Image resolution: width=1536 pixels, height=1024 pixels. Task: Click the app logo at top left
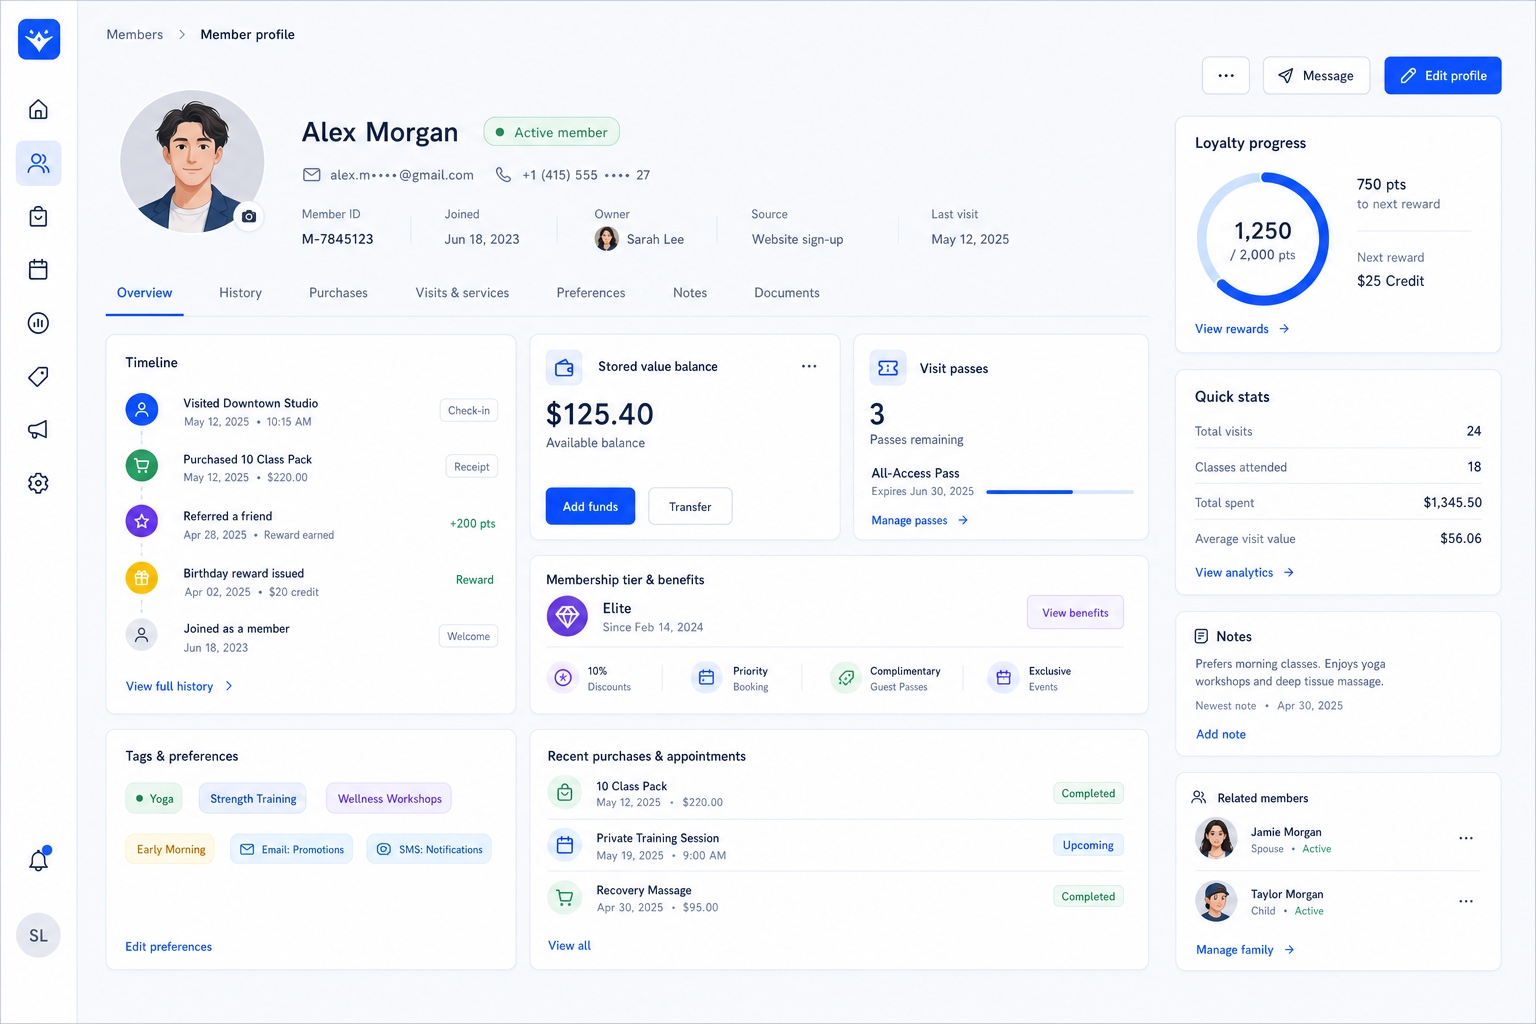tap(39, 39)
